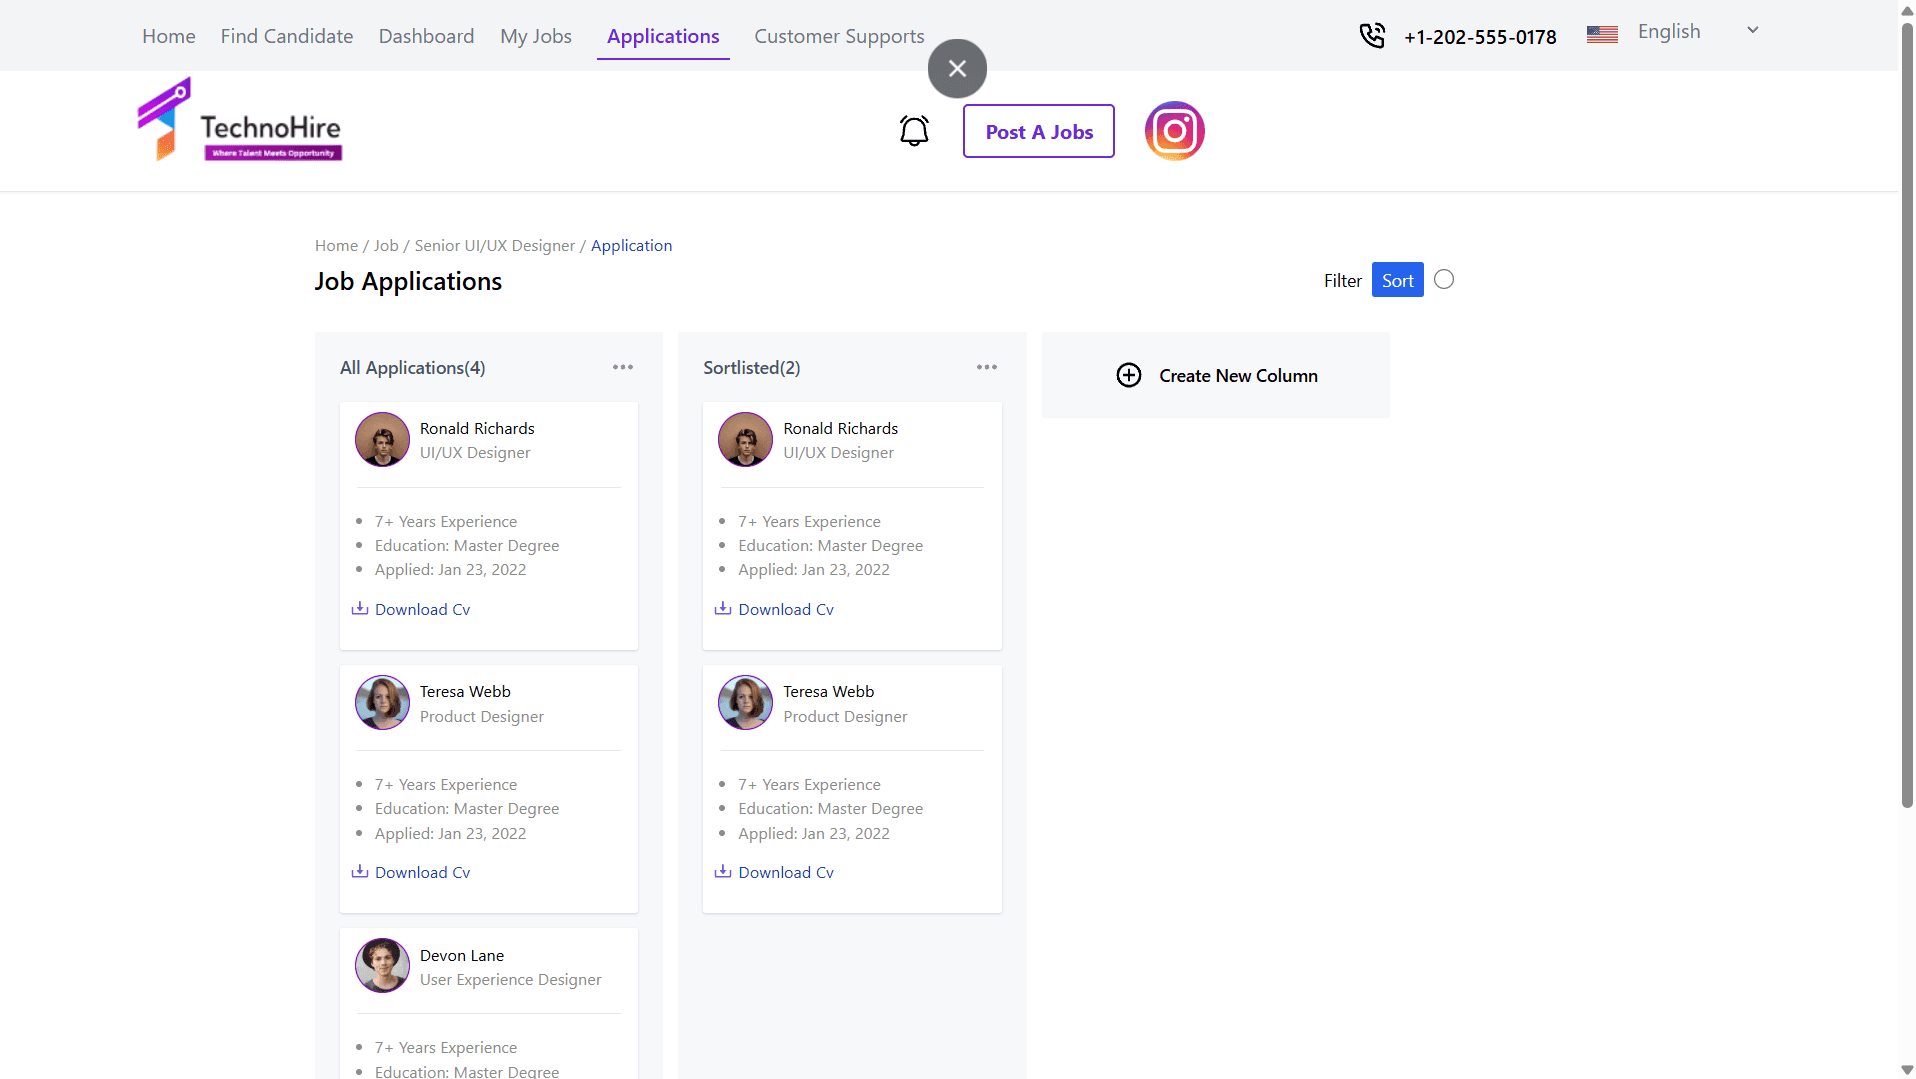This screenshot has height=1079, width=1916.
Task: Download Ronald Richards' CV in All Applications
Action: pos(411,609)
